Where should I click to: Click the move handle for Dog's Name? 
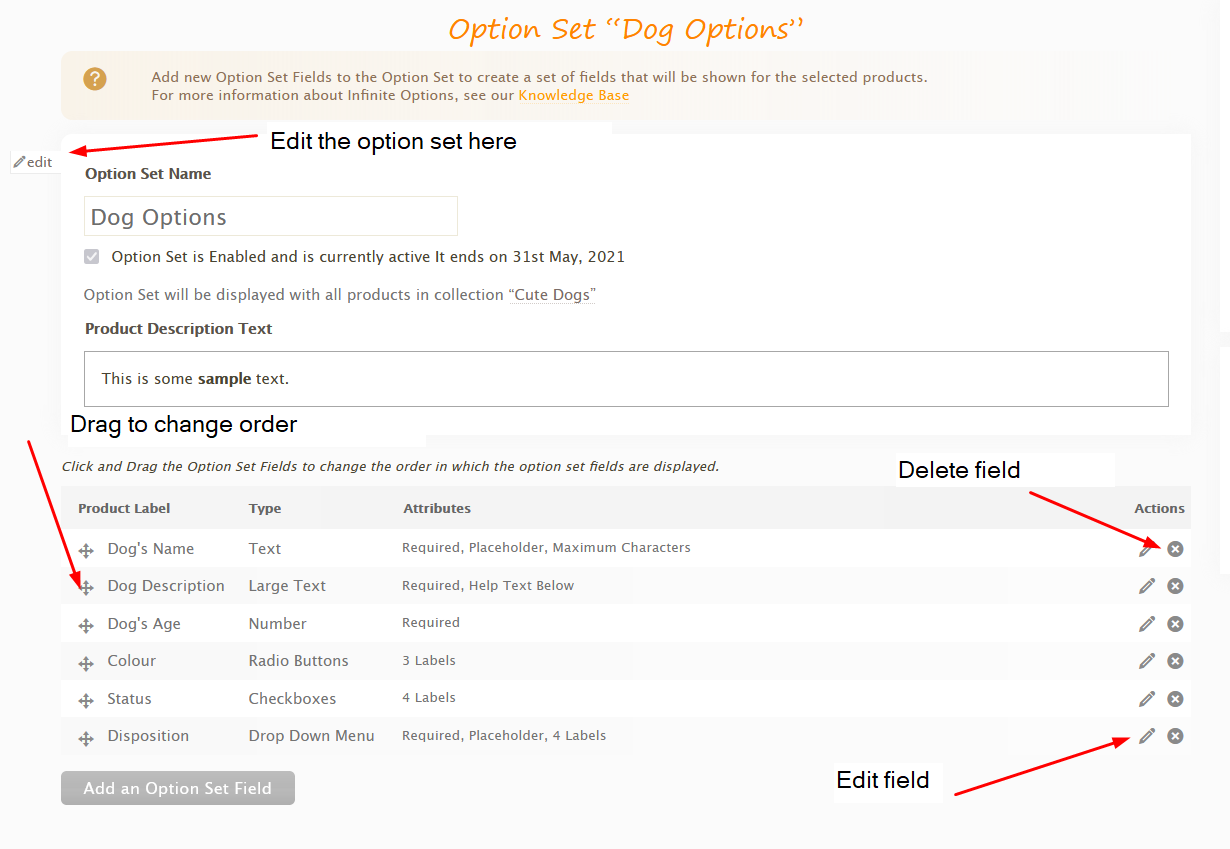tap(86, 550)
